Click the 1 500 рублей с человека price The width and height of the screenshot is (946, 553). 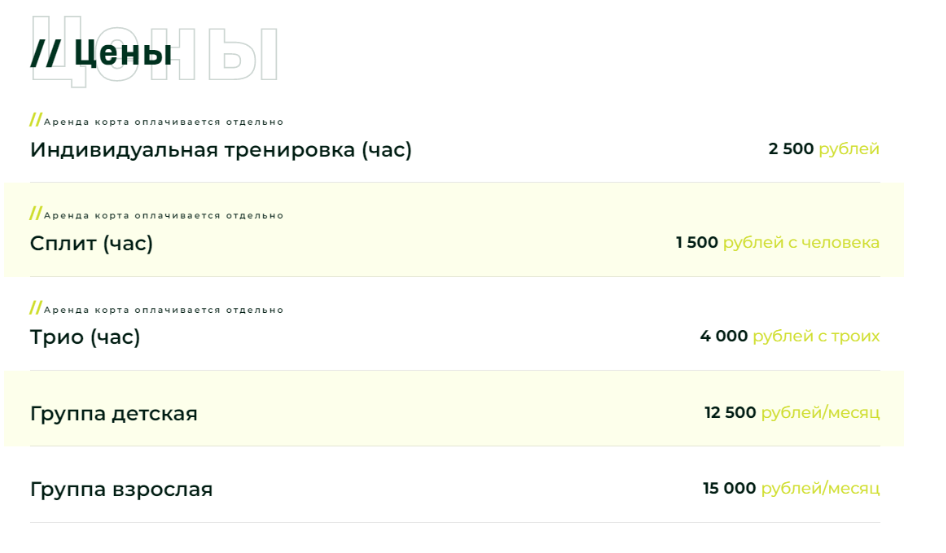(x=777, y=242)
